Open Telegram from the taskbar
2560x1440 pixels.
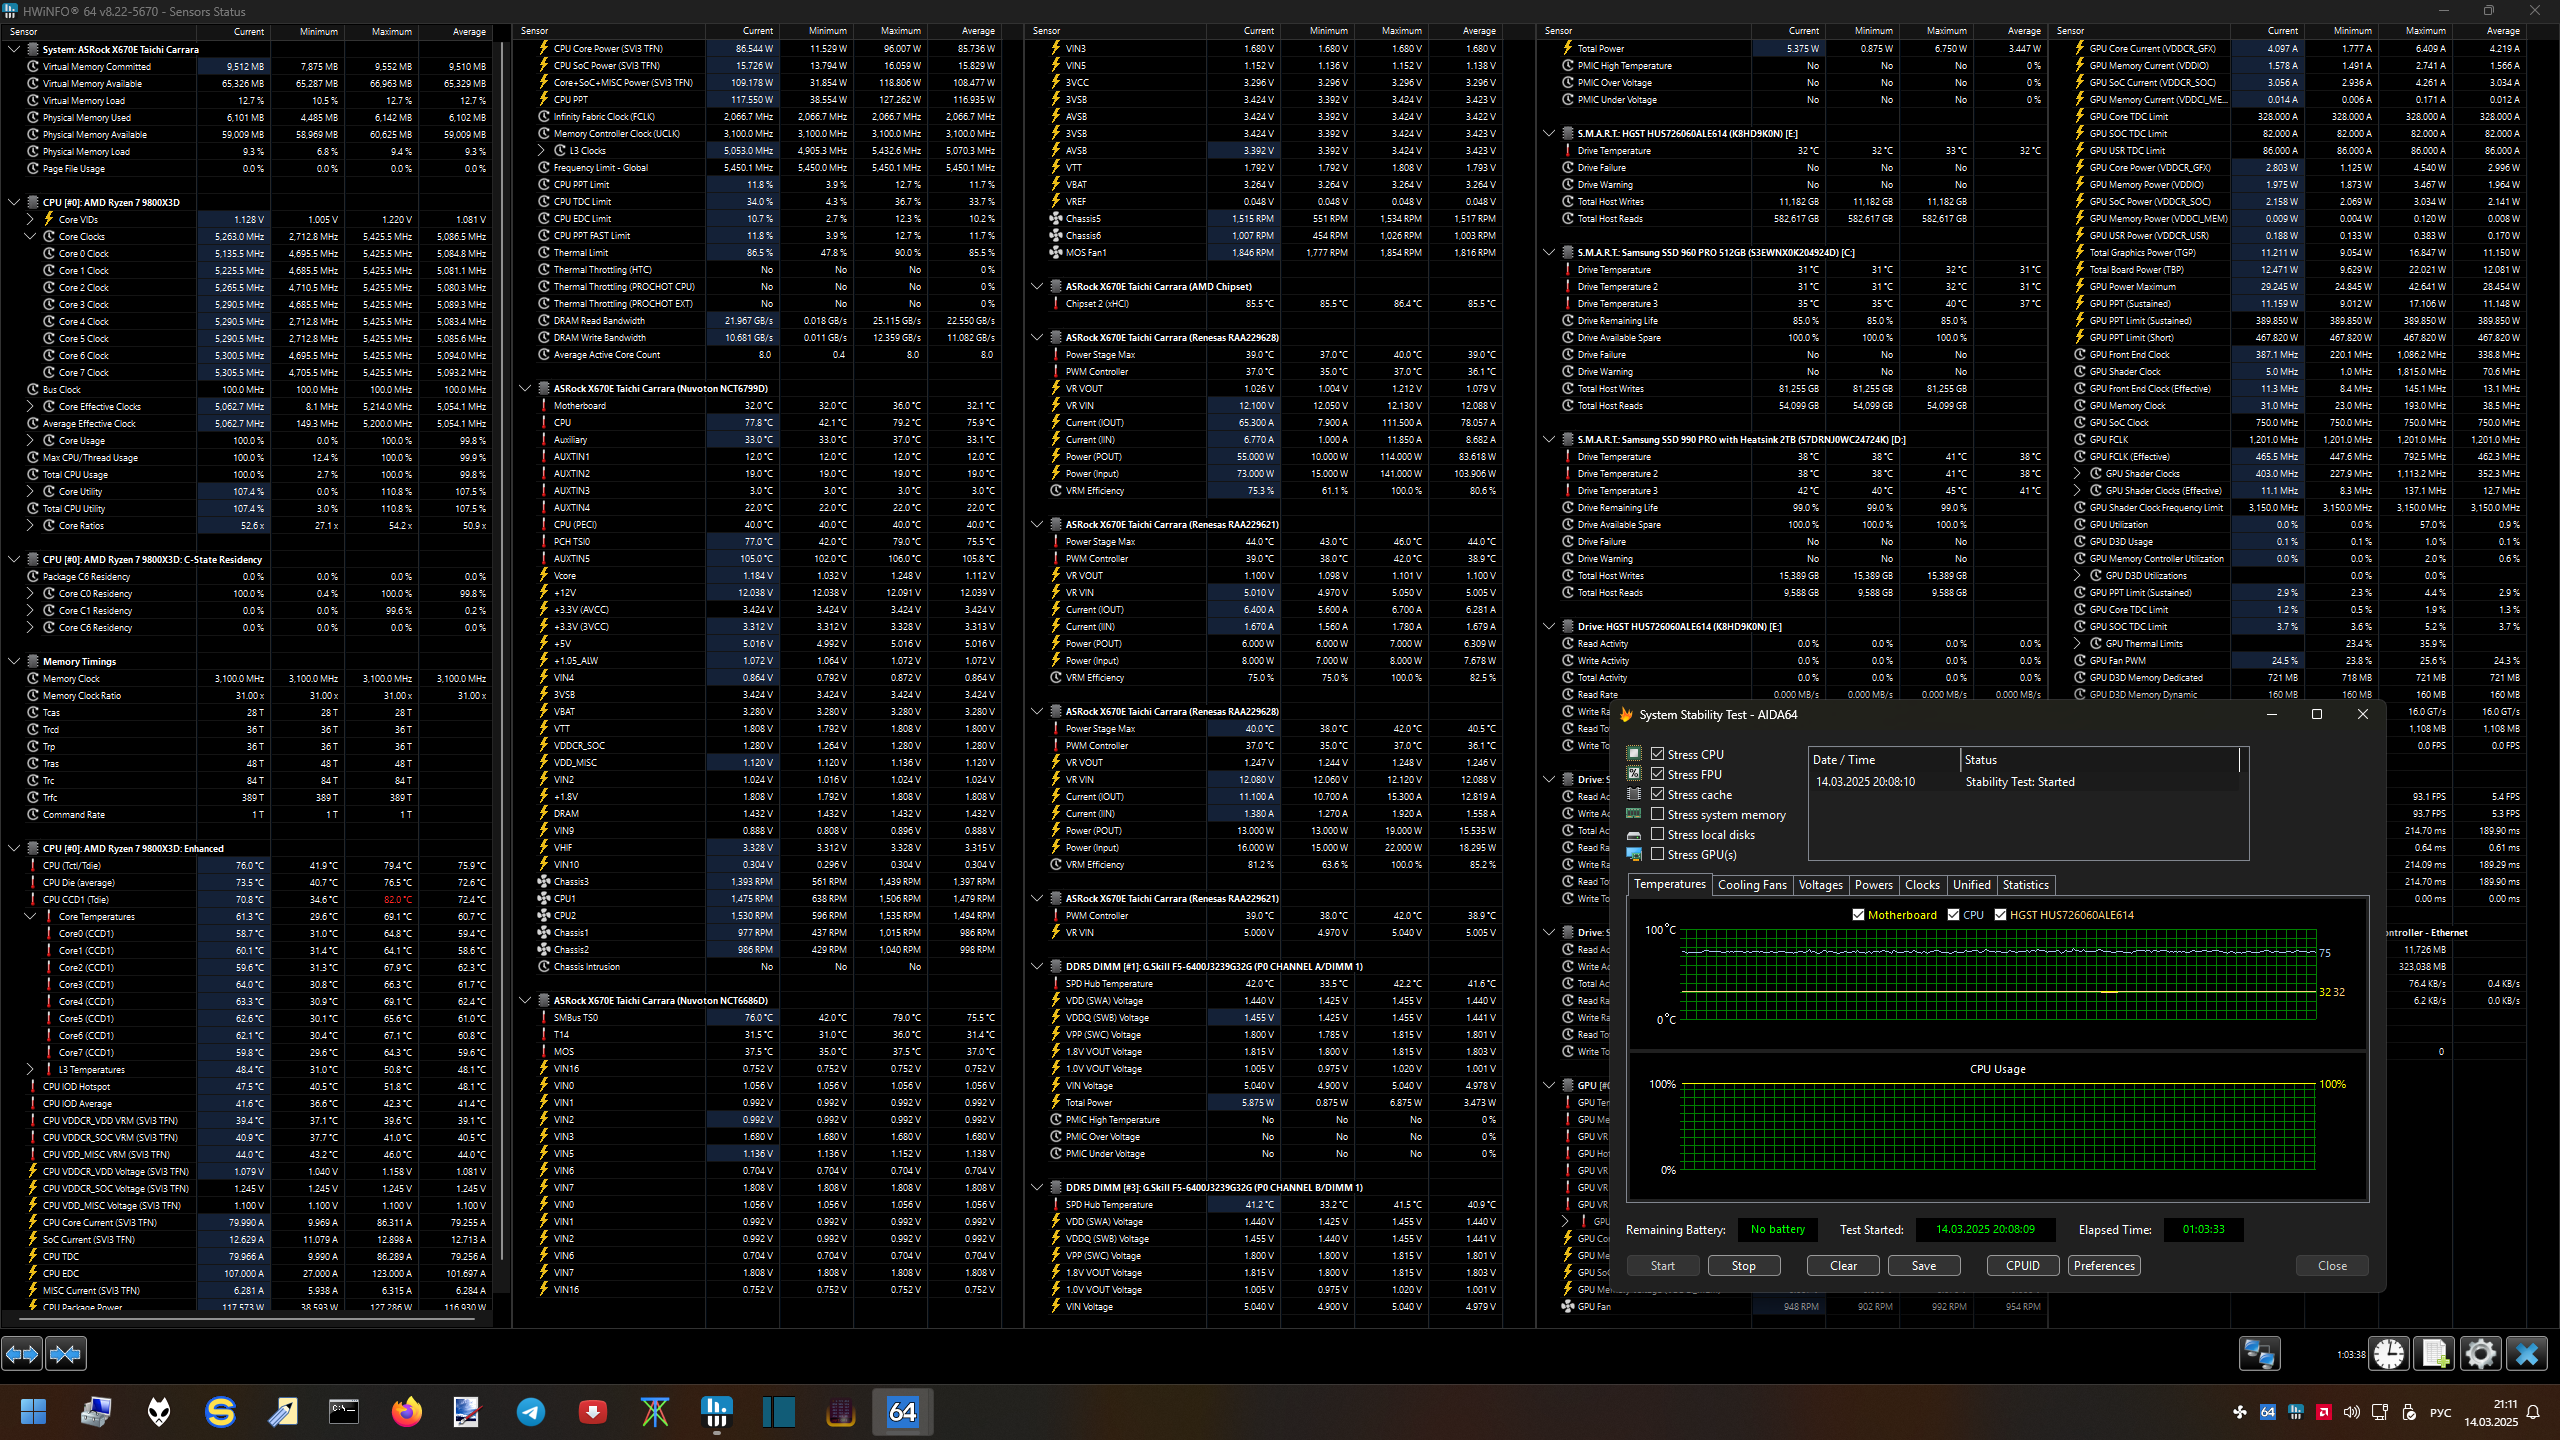[530, 1412]
